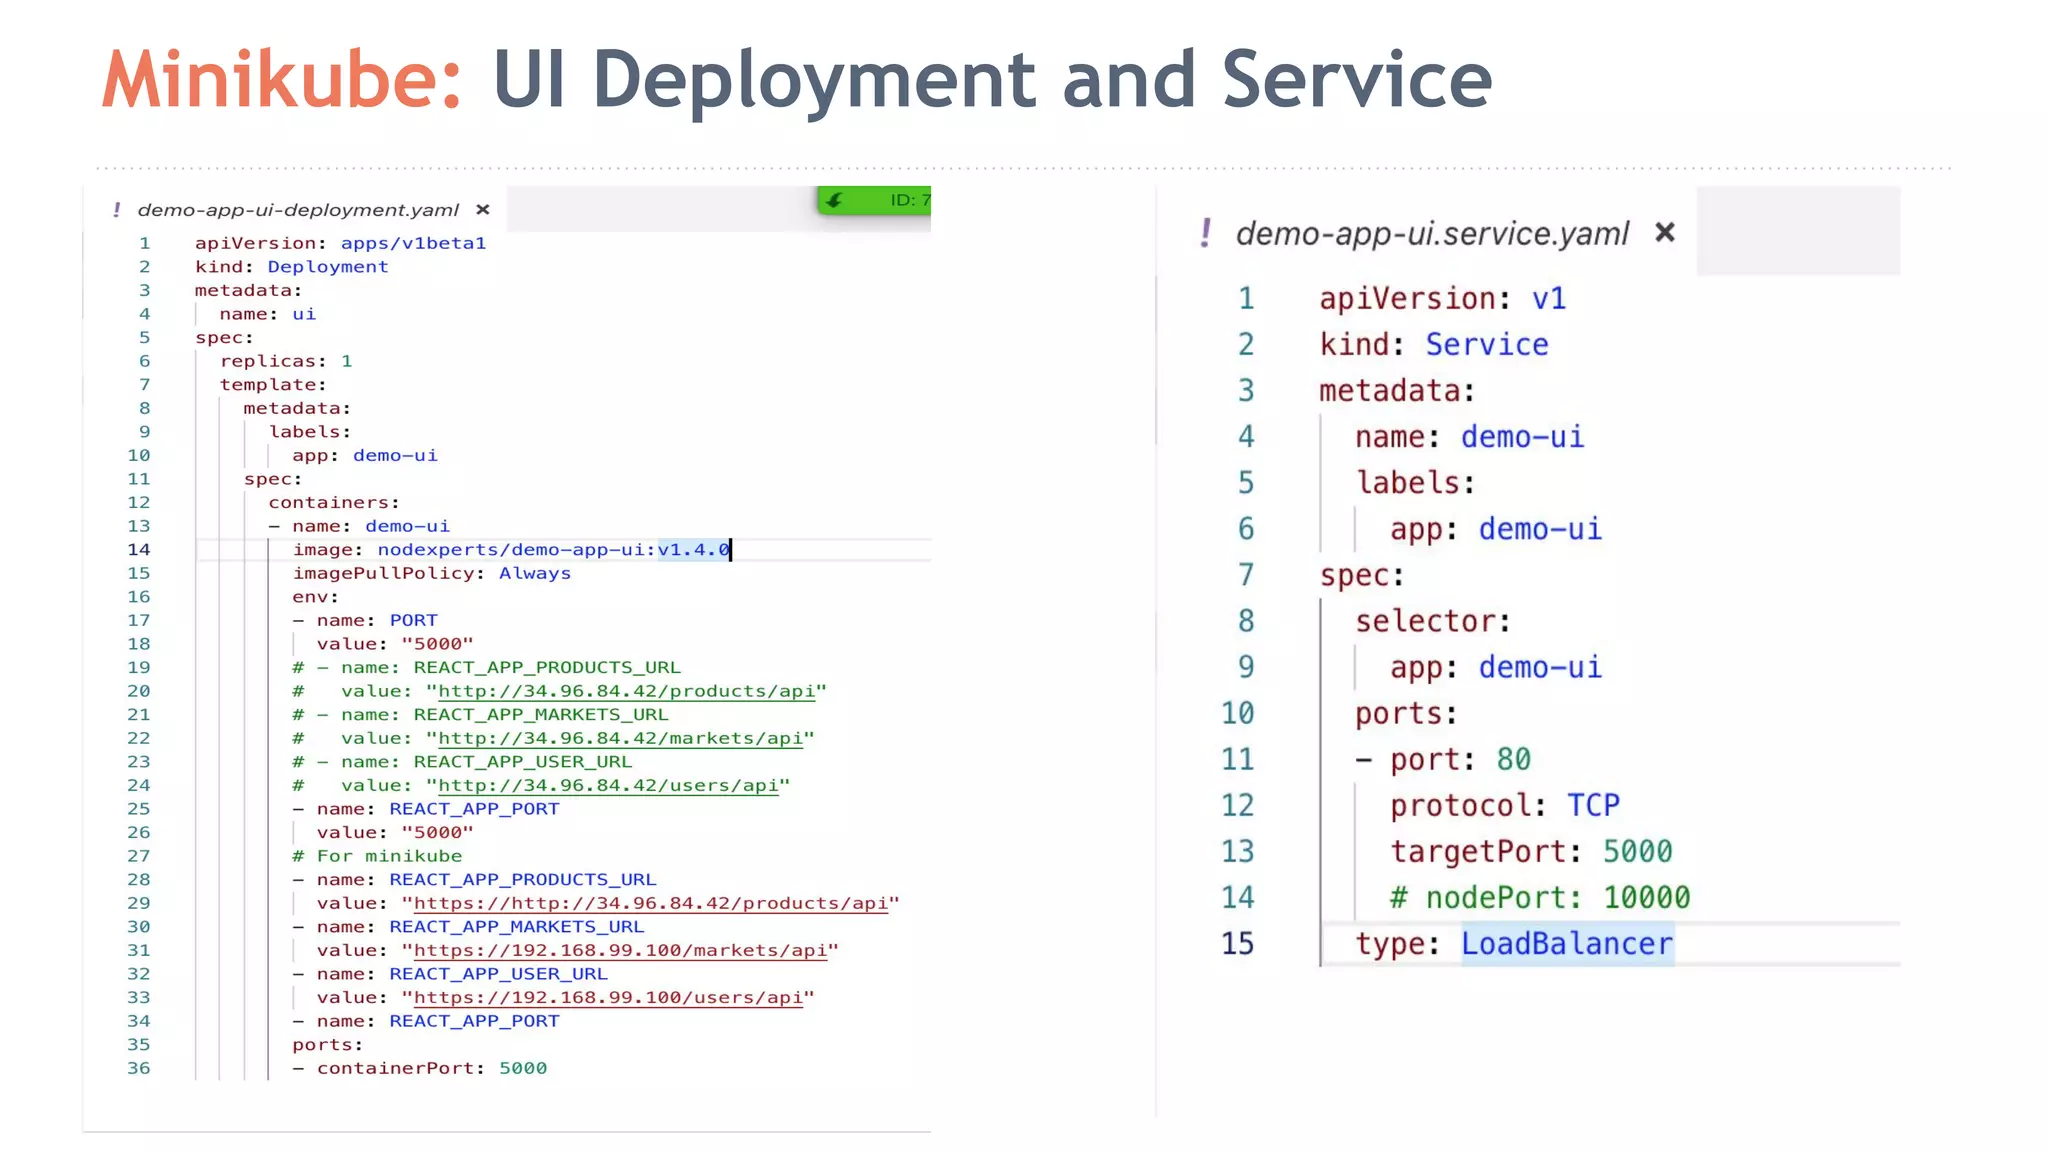Image resolution: width=2048 pixels, height=1152 pixels.
Task: Click the commented nodePort 10000 line
Action: click(x=1539, y=898)
